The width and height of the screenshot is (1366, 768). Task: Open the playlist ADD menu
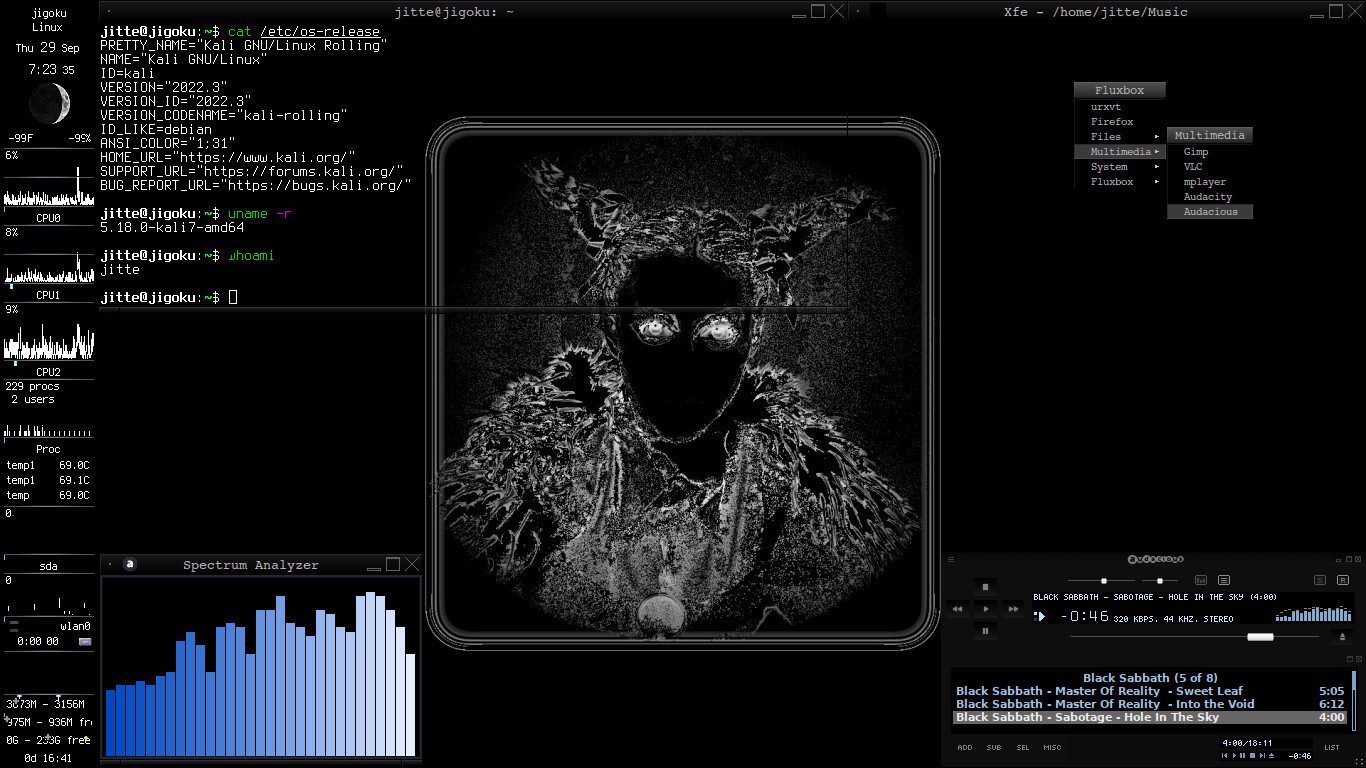tap(965, 747)
